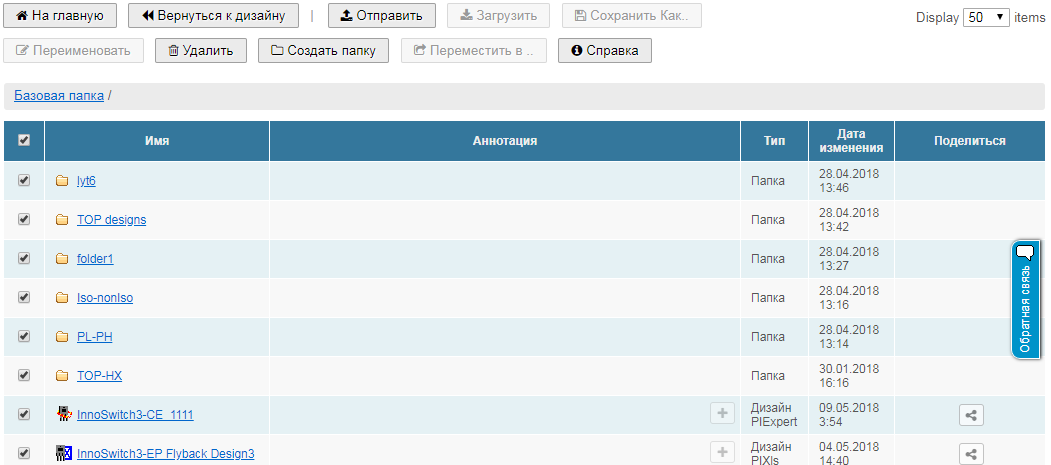Open the Iso-nonIso folder link
Viewport: 1051px width, 465px height.
click(x=105, y=298)
